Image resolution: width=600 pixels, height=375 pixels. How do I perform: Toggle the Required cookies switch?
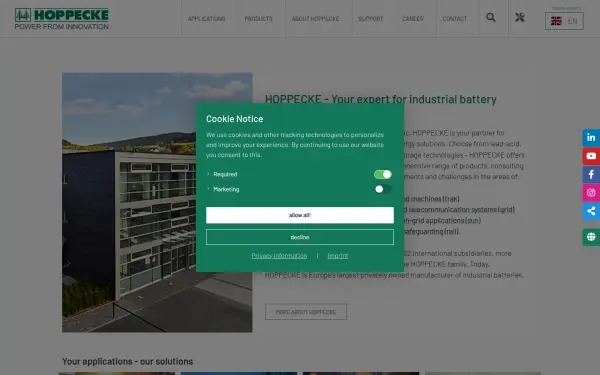pos(383,174)
